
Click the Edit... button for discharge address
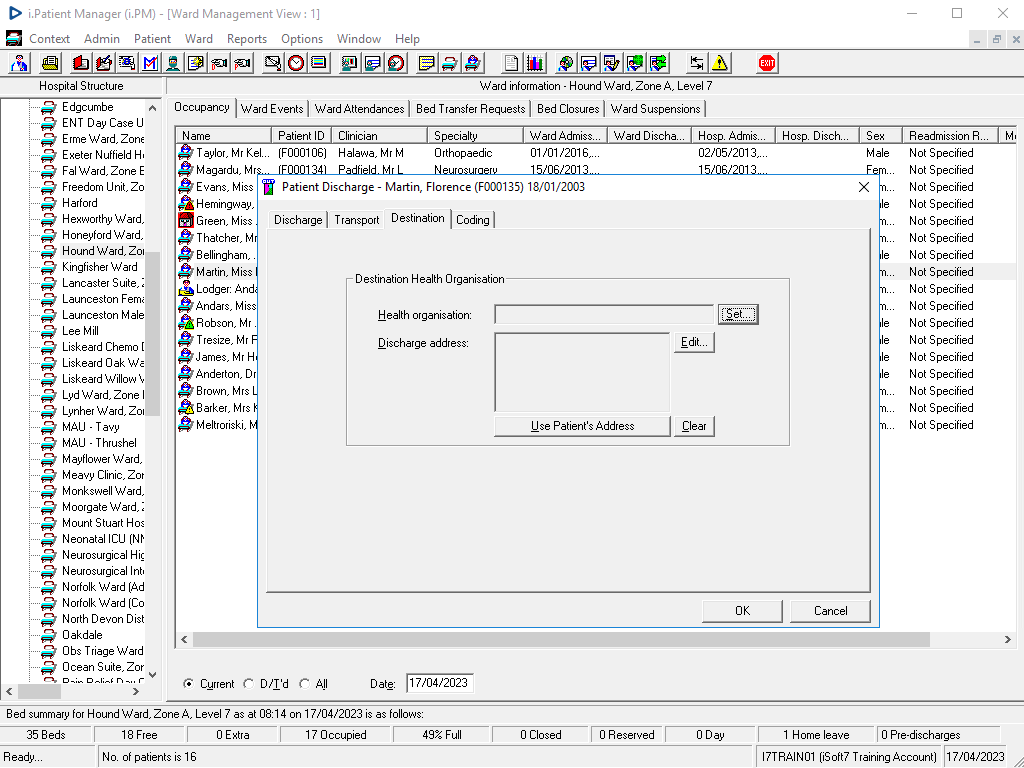coord(694,342)
